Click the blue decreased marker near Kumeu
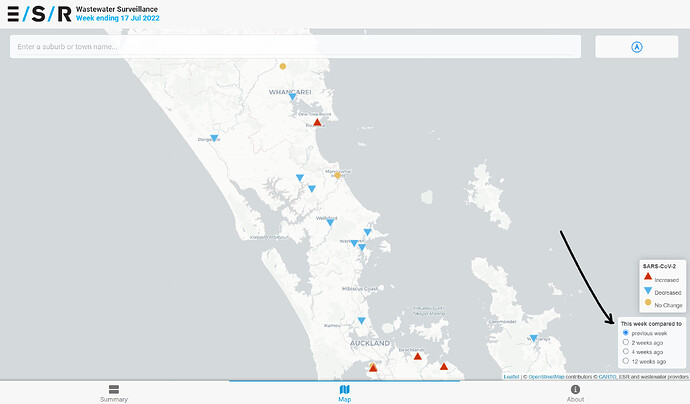 pos(362,321)
